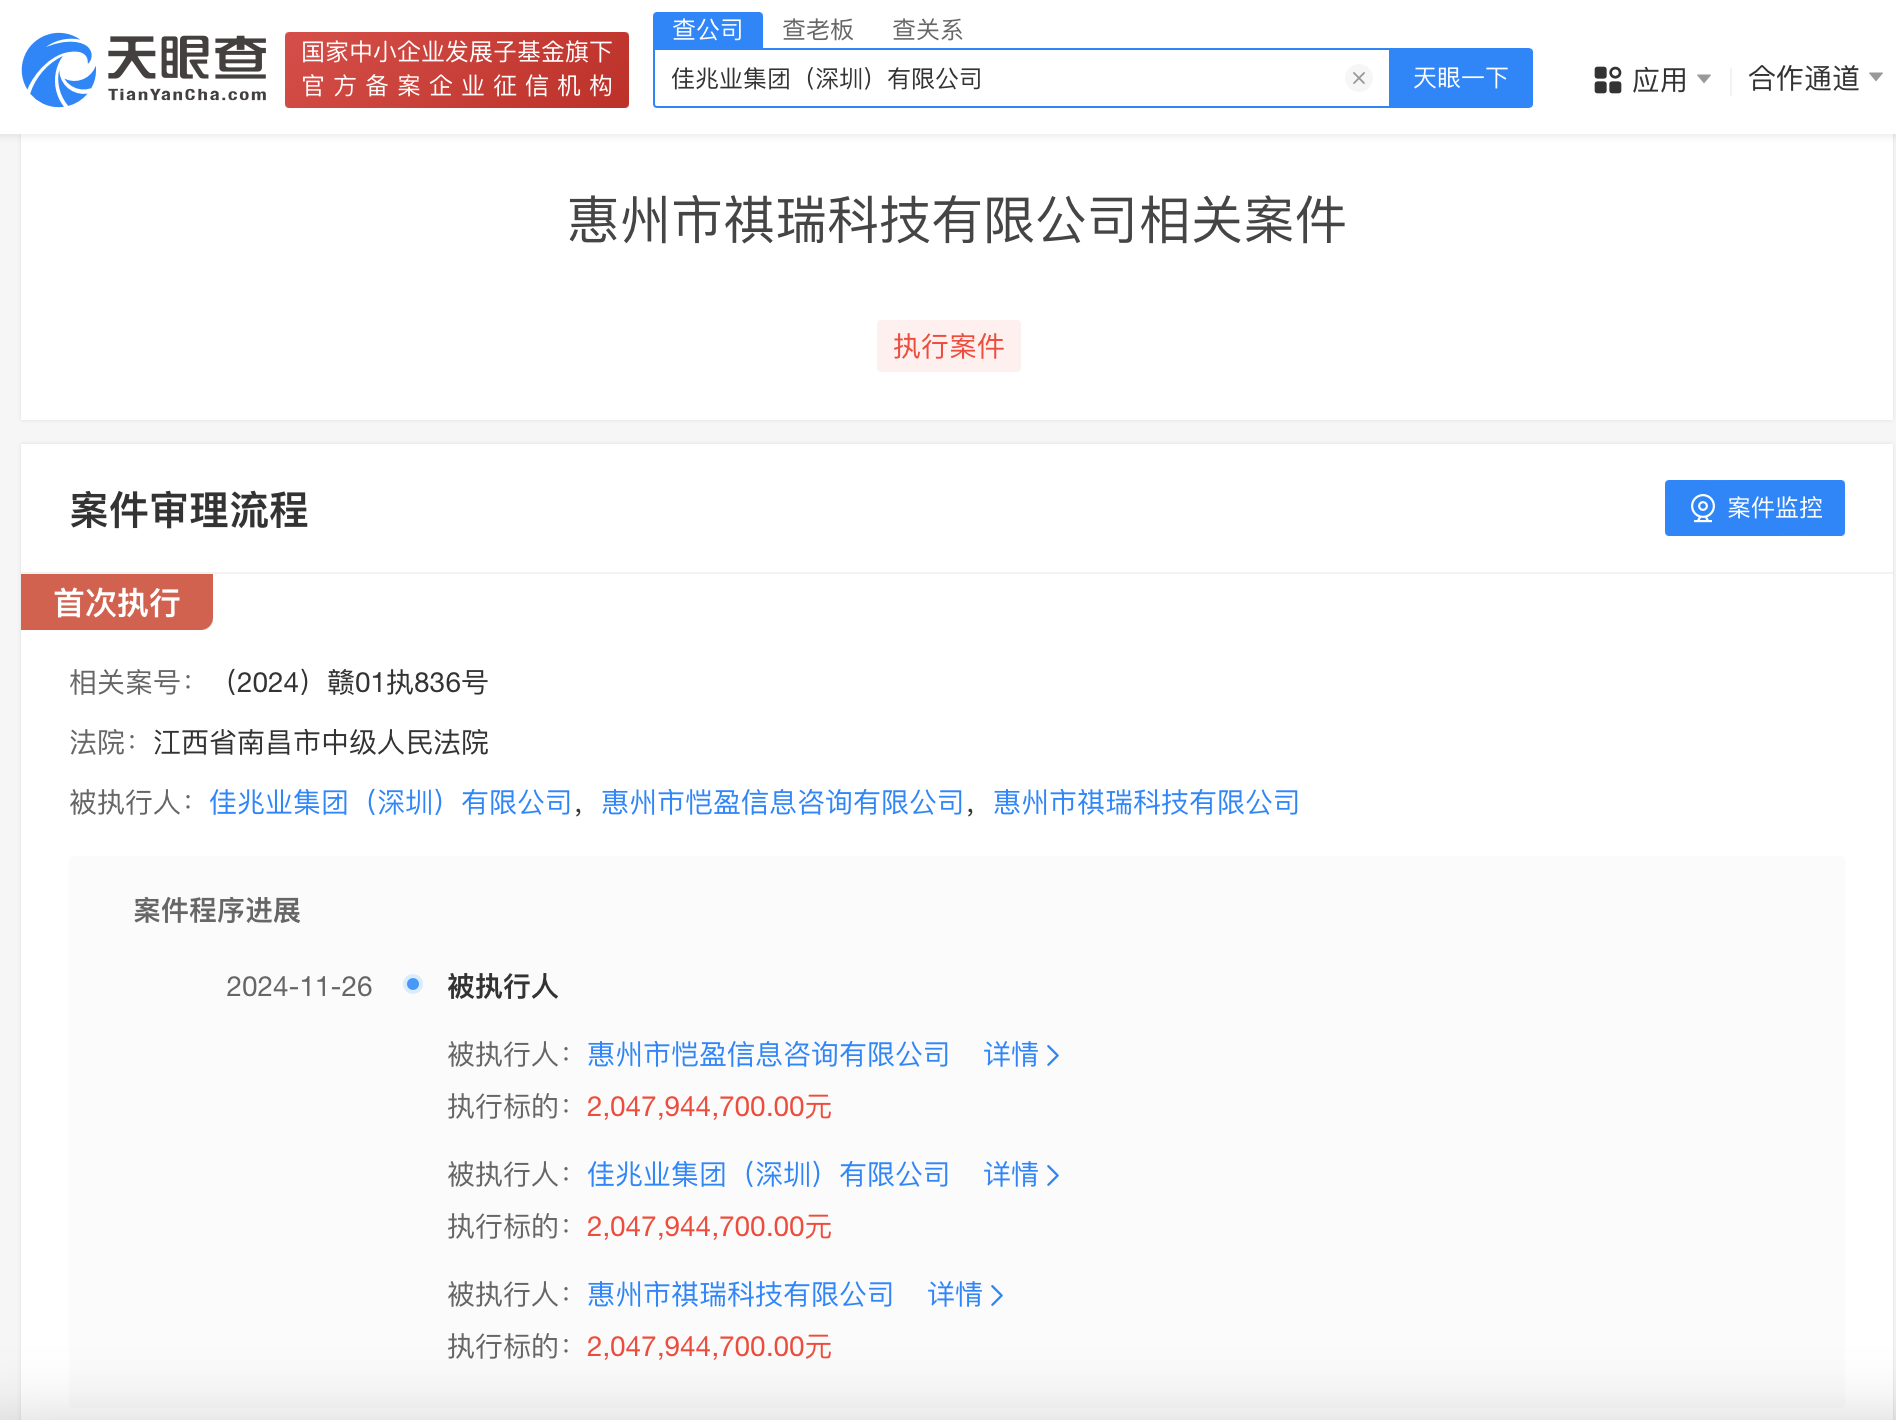This screenshot has width=1896, height=1420.
Task: Open 佳兆业集团（深圳）有限公司 link in 被执行人 list
Action: (390, 802)
